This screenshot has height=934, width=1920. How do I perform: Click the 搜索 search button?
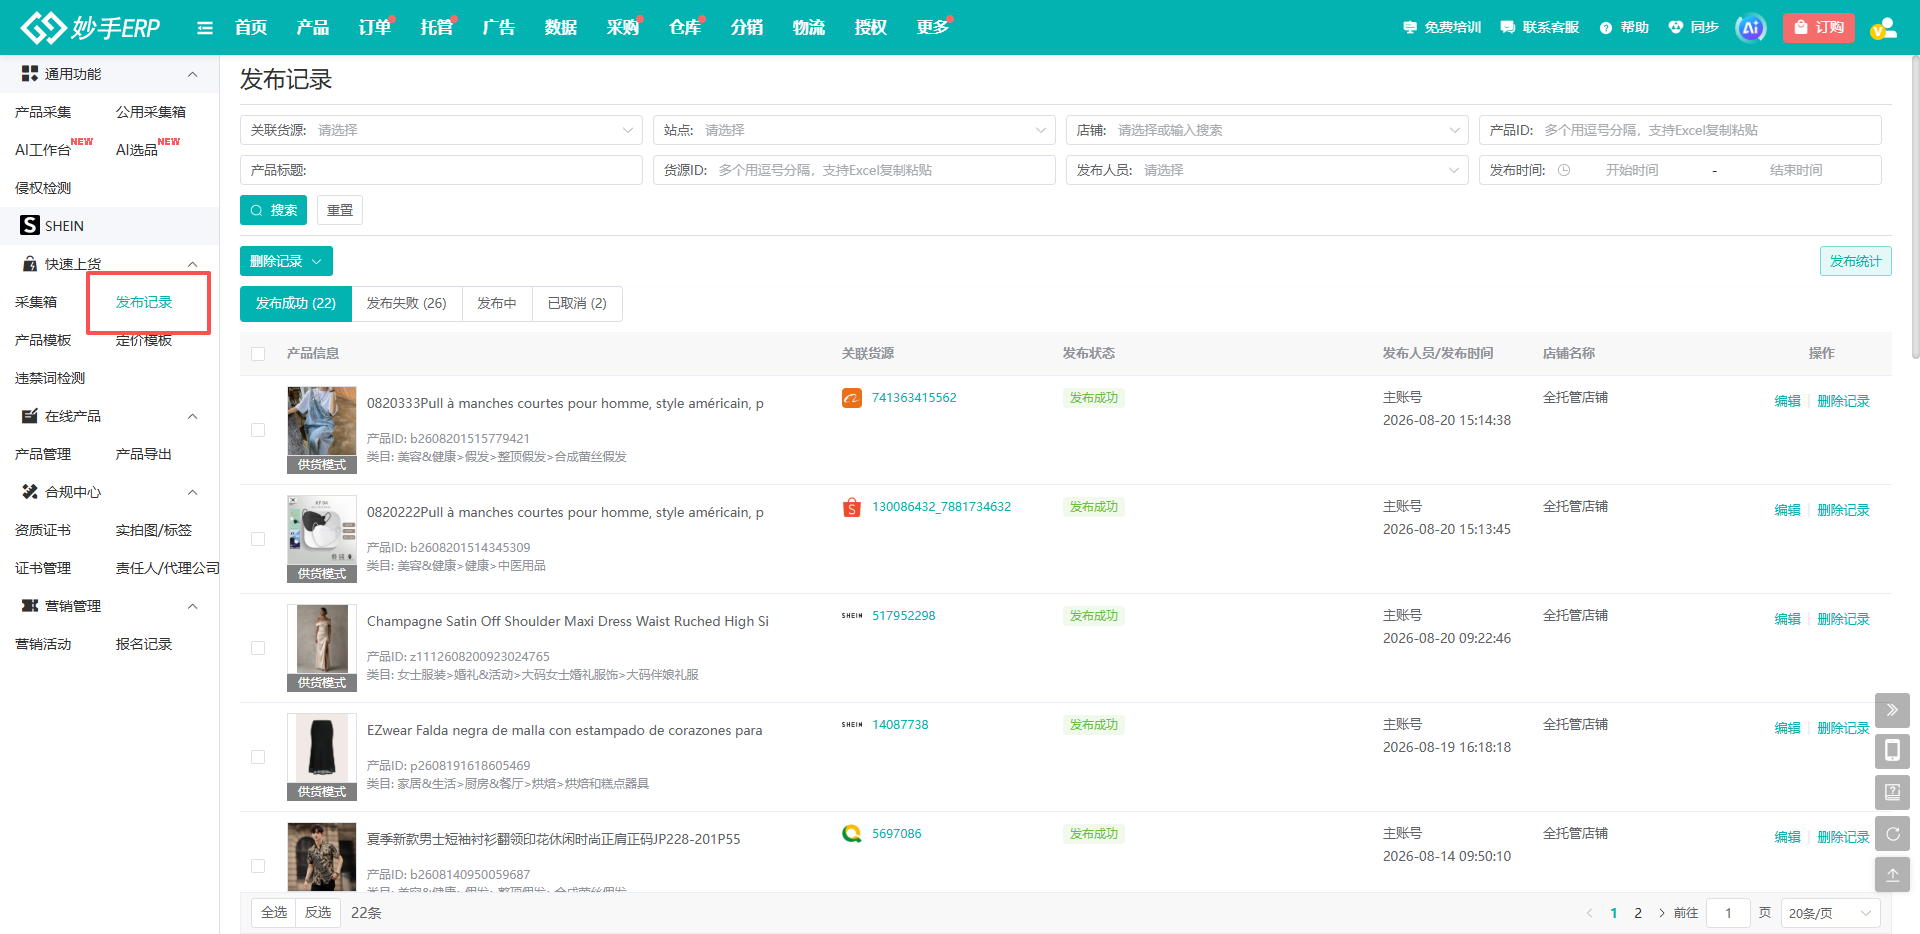click(x=273, y=210)
